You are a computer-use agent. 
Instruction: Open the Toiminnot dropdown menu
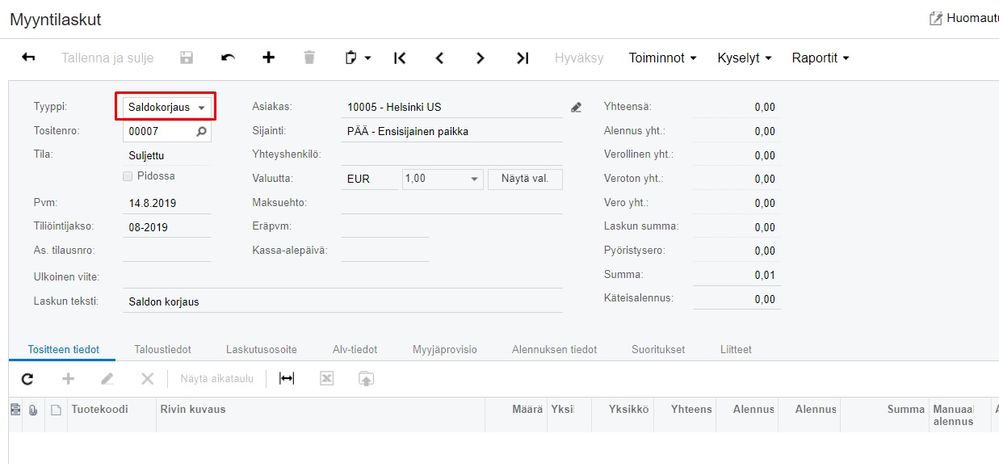click(x=662, y=58)
